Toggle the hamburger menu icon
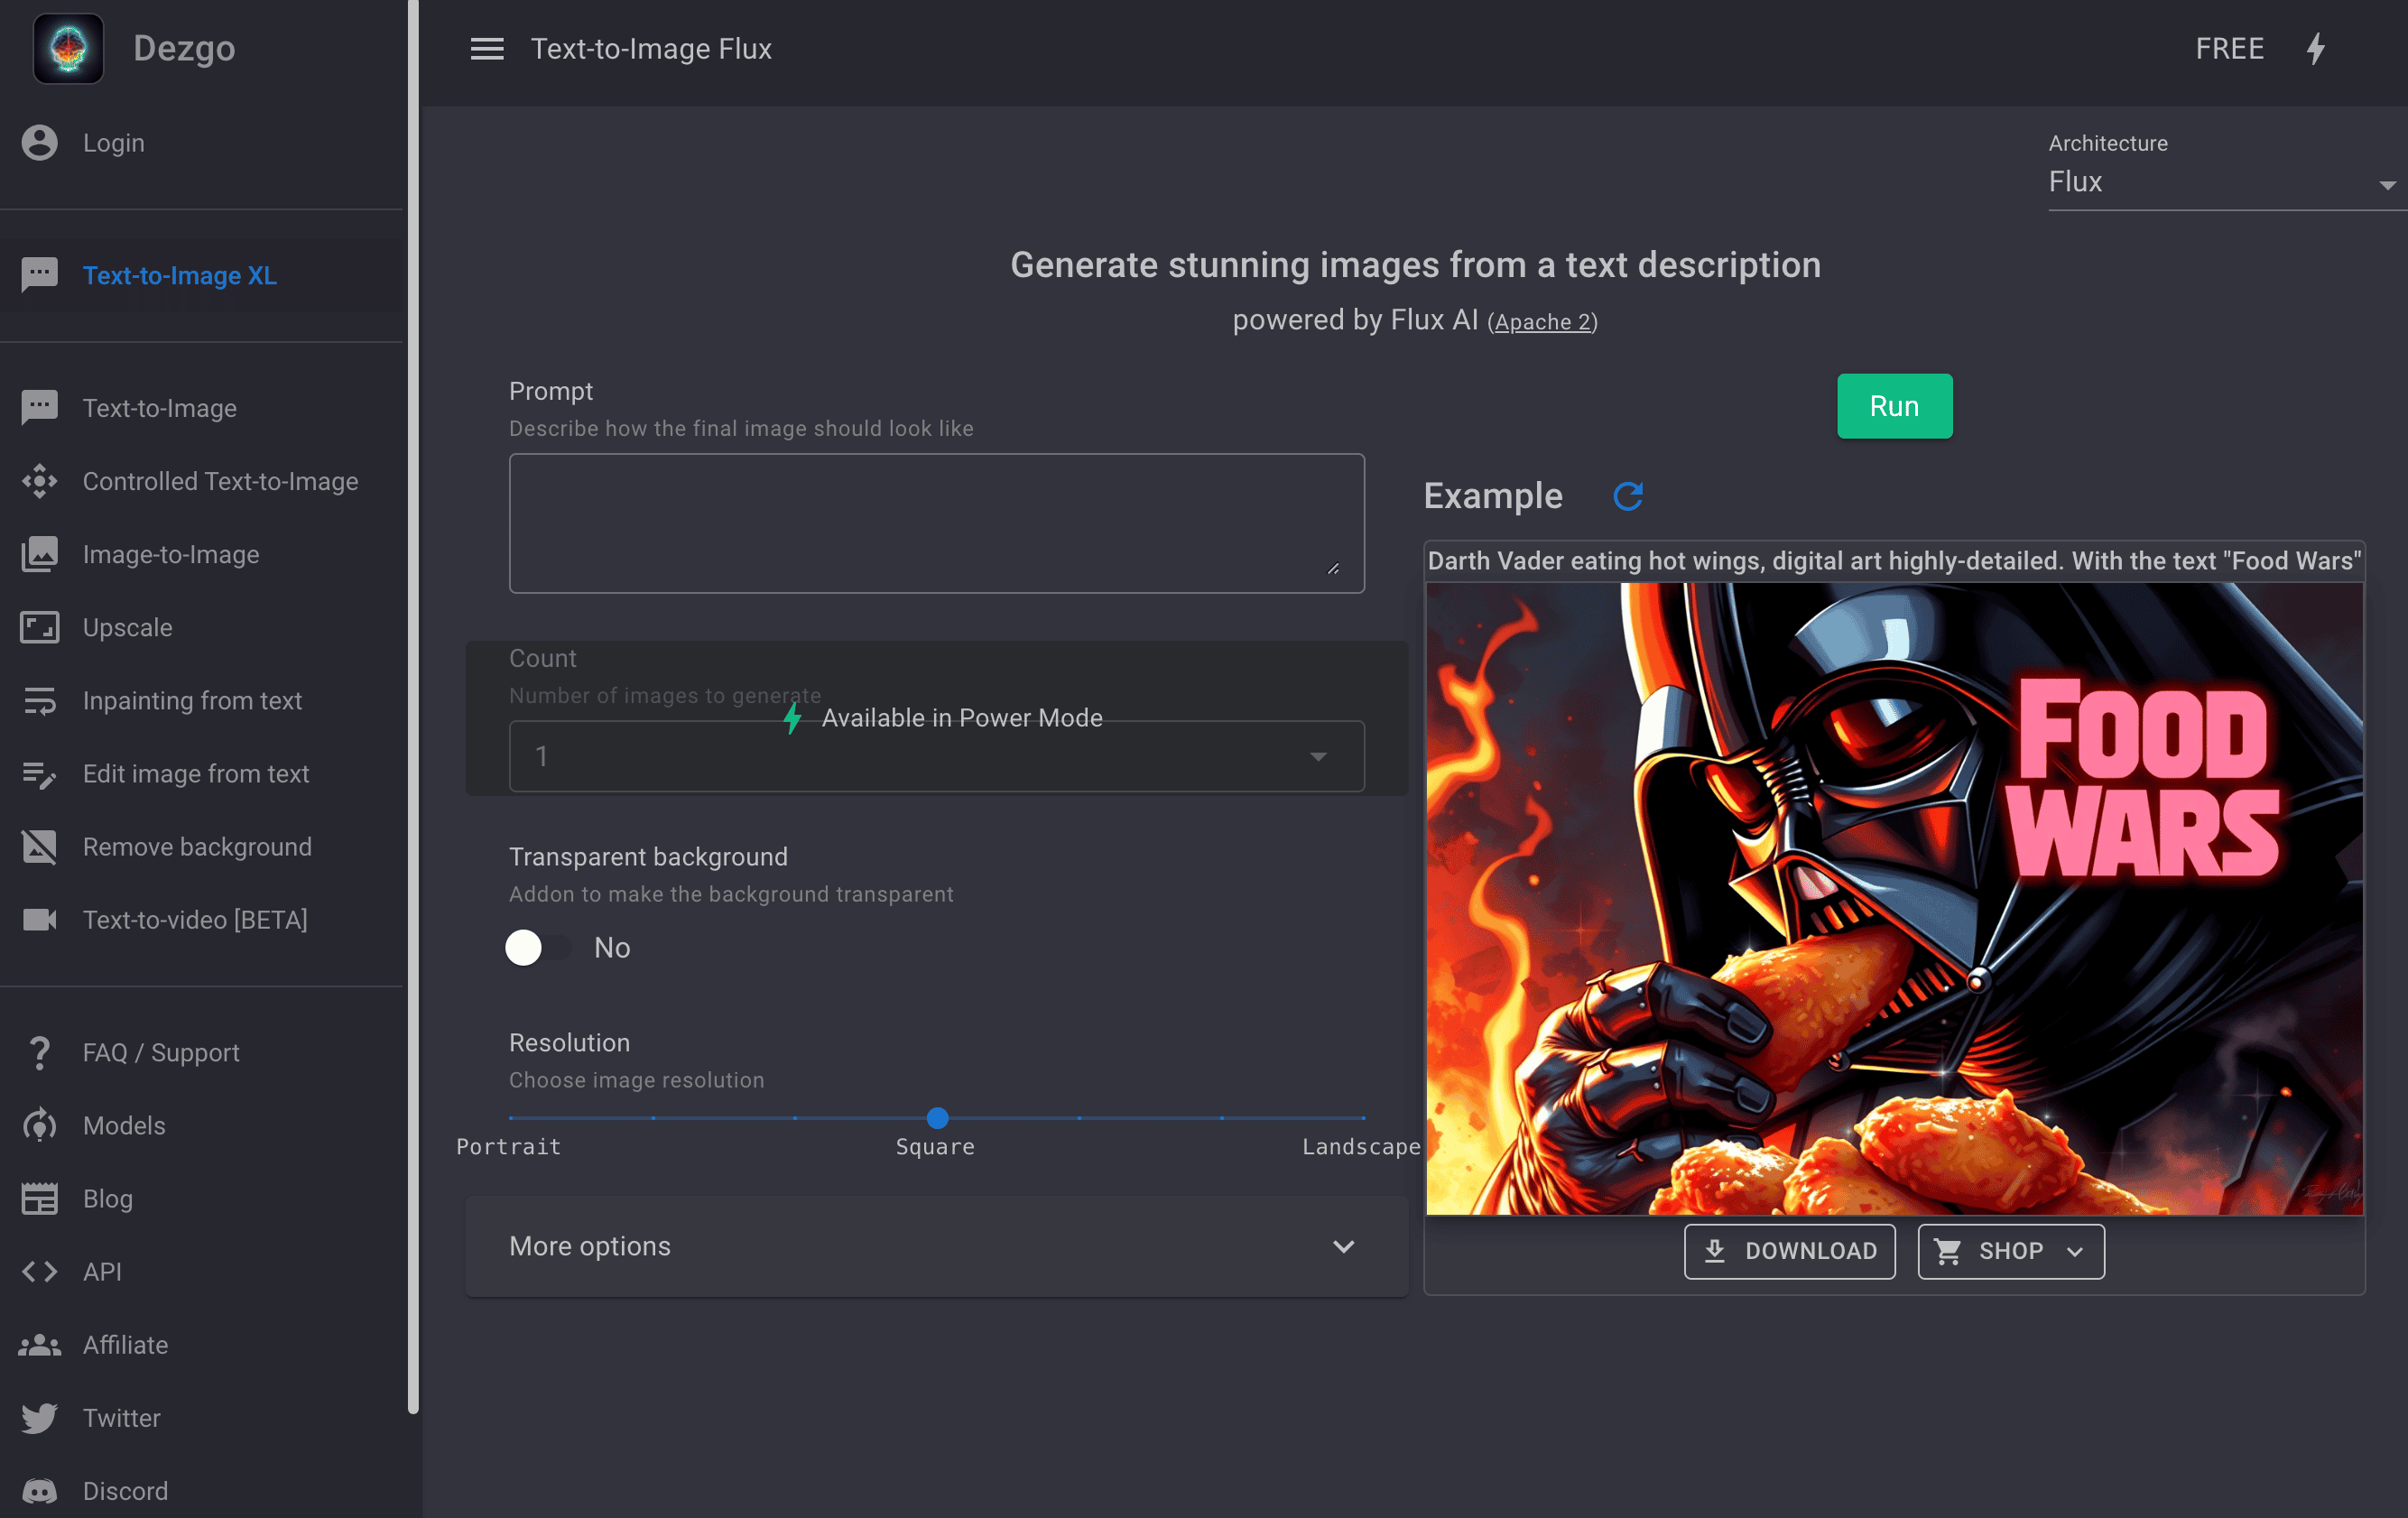 [x=487, y=49]
